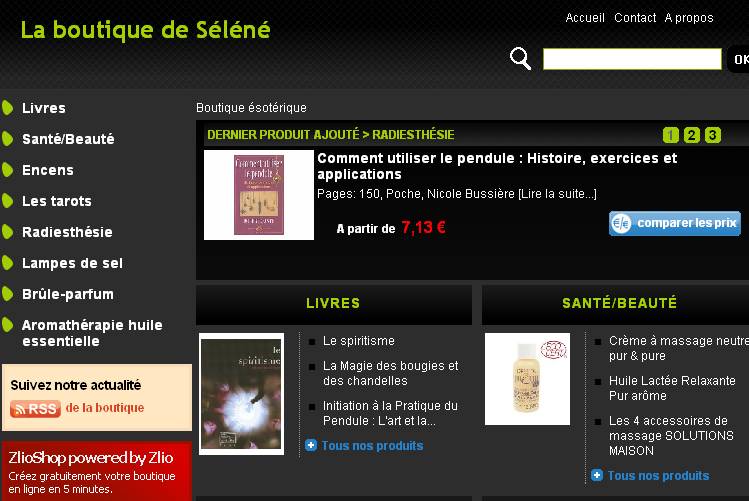This screenshot has height=501, width=749.
Task: Click the search text input field
Action: [632, 59]
